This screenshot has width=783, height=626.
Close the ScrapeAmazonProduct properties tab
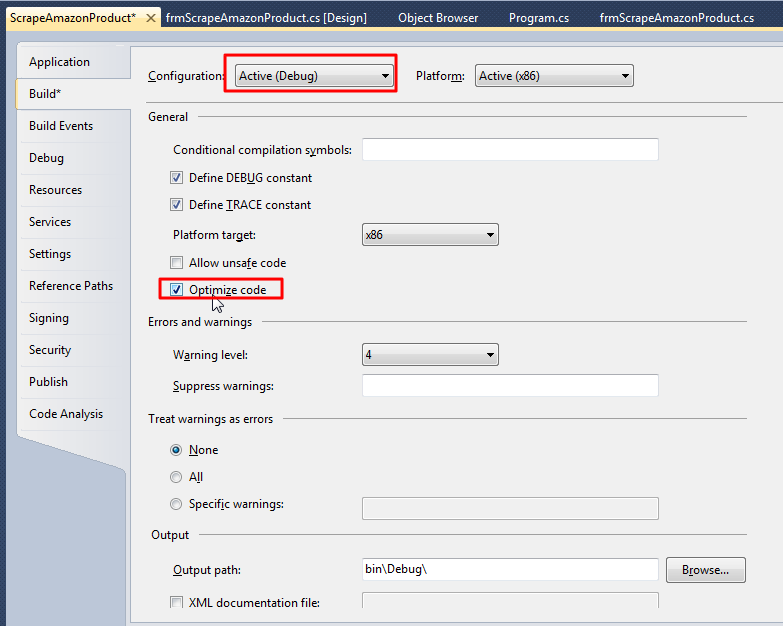click(150, 18)
